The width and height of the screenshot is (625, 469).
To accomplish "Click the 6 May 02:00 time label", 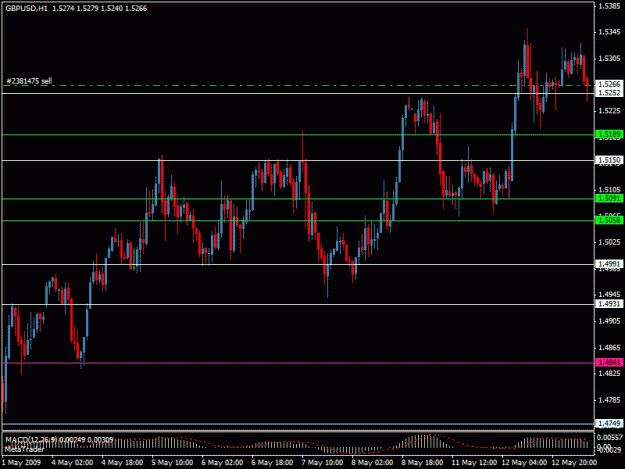I will 222,463.
